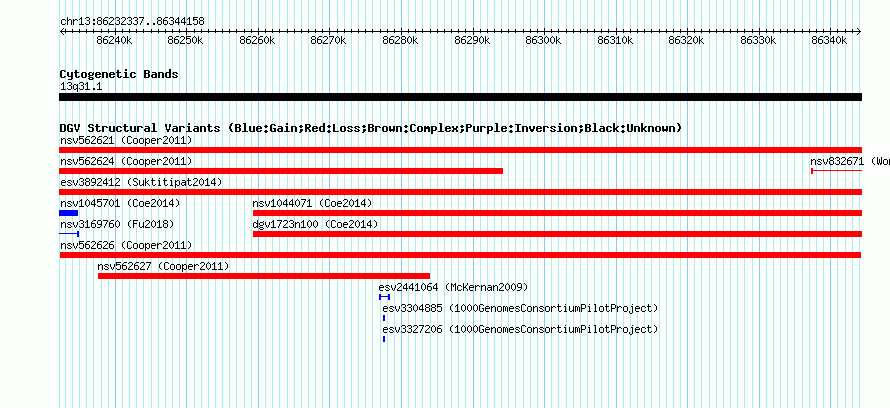This screenshot has width=890, height=408.
Task: Open dgv1723n100 (Coe2014) label
Action: coord(315,224)
